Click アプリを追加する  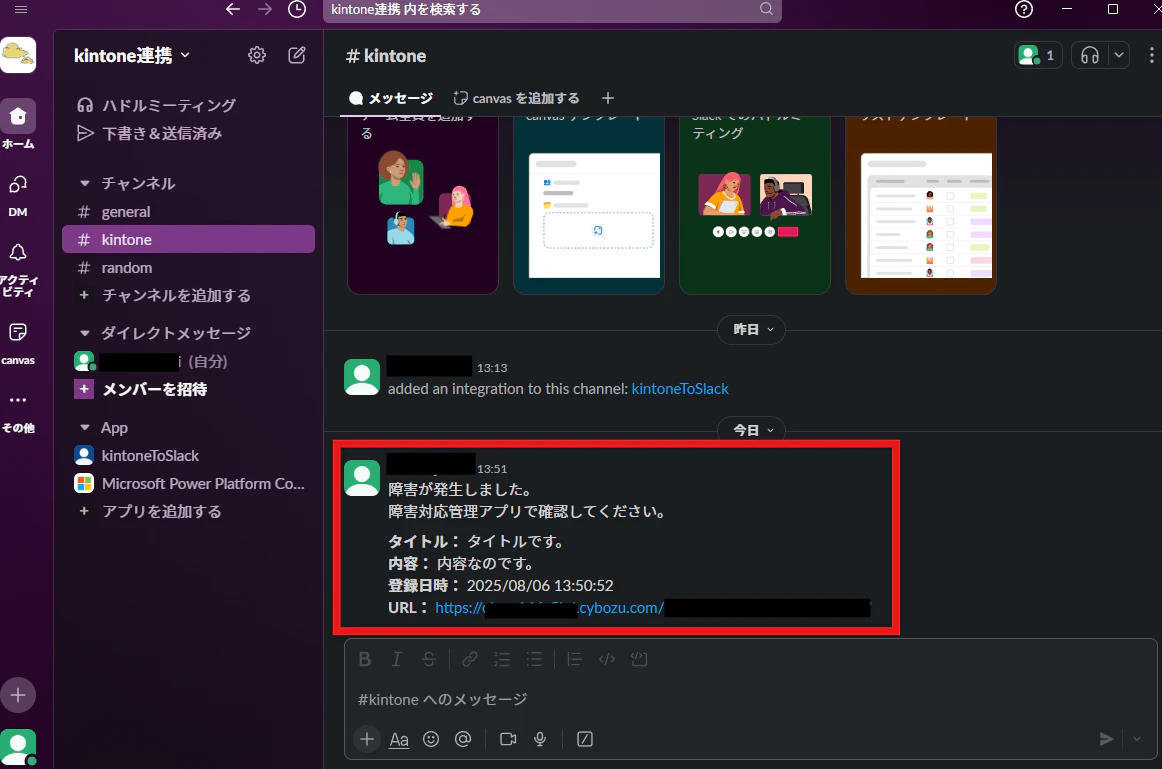tap(188, 512)
